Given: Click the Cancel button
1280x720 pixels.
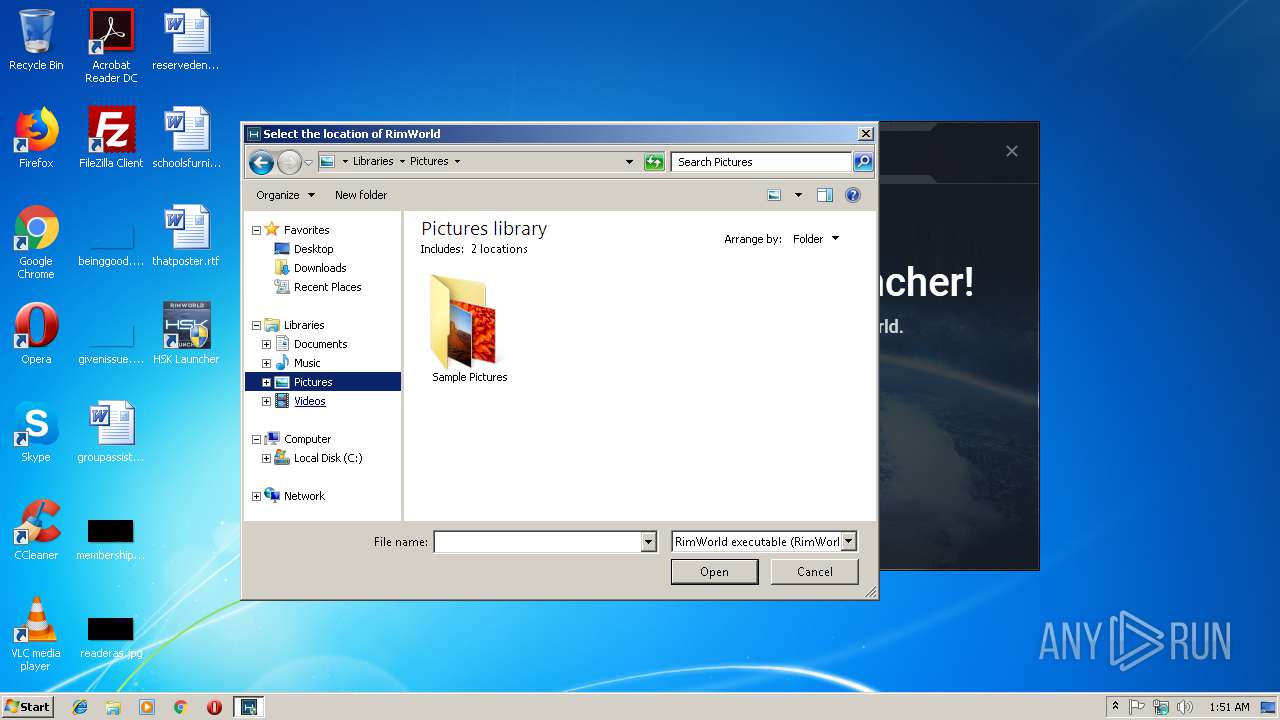Looking at the screenshot, I should [815, 572].
